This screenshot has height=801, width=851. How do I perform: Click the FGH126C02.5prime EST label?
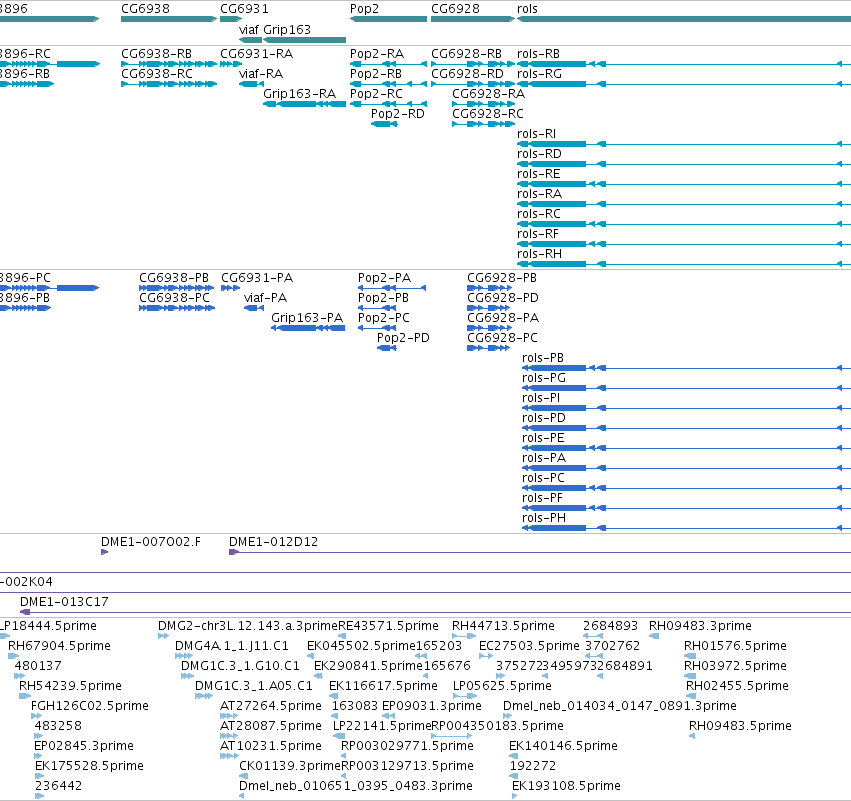tap(90, 706)
